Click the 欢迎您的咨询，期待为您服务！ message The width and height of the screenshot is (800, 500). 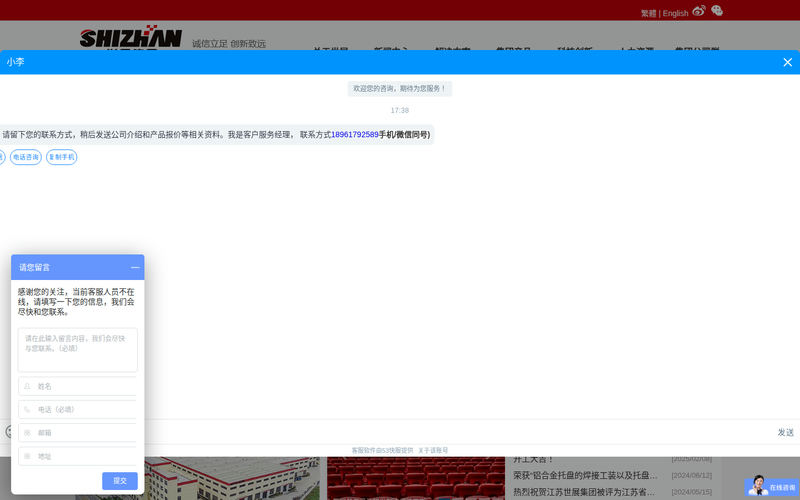pyautogui.click(x=399, y=89)
